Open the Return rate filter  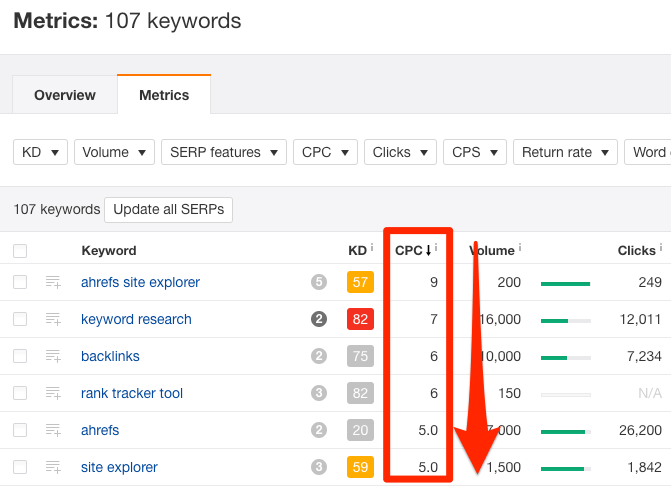565,152
